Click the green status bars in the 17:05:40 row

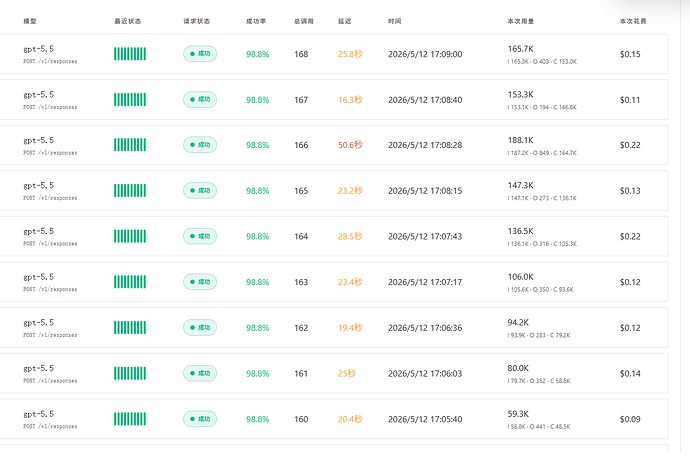pyautogui.click(x=130, y=419)
